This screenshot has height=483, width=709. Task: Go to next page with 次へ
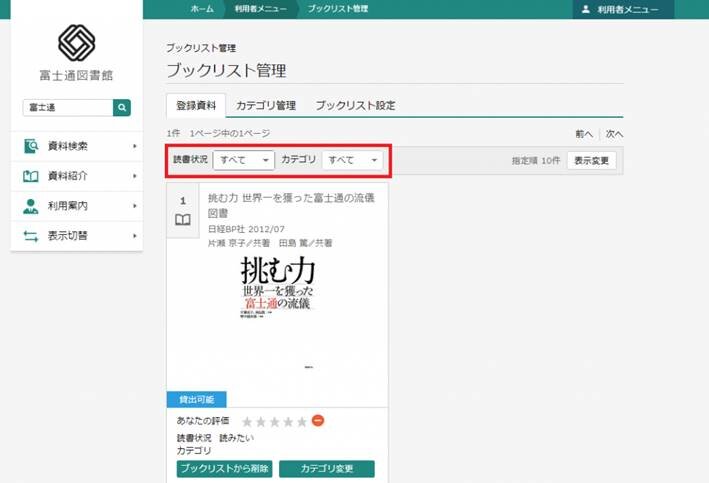(614, 134)
